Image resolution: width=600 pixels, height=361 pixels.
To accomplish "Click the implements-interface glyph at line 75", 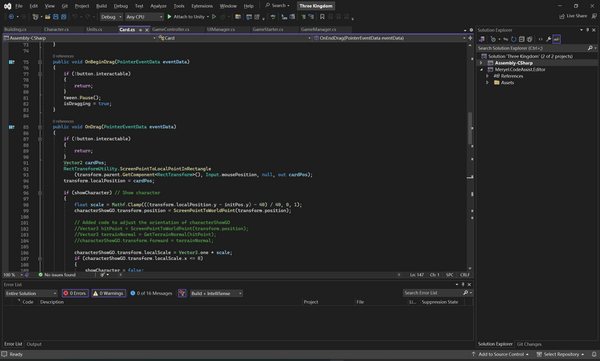I will [x=11, y=62].
